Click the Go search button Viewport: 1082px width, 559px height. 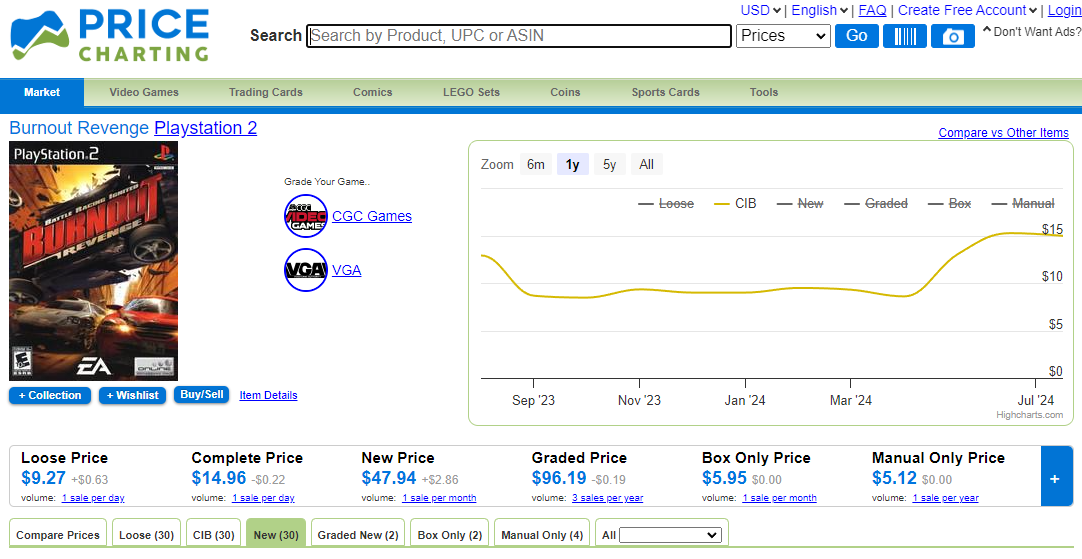[x=856, y=36]
